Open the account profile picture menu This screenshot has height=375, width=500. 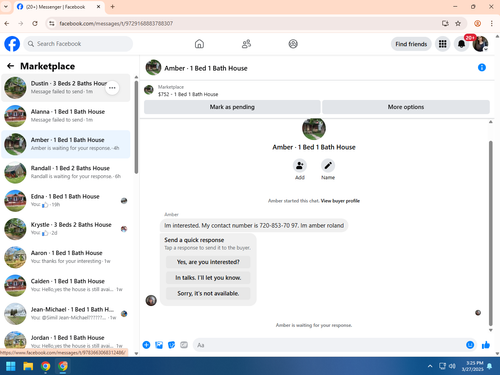pyautogui.click(x=480, y=44)
